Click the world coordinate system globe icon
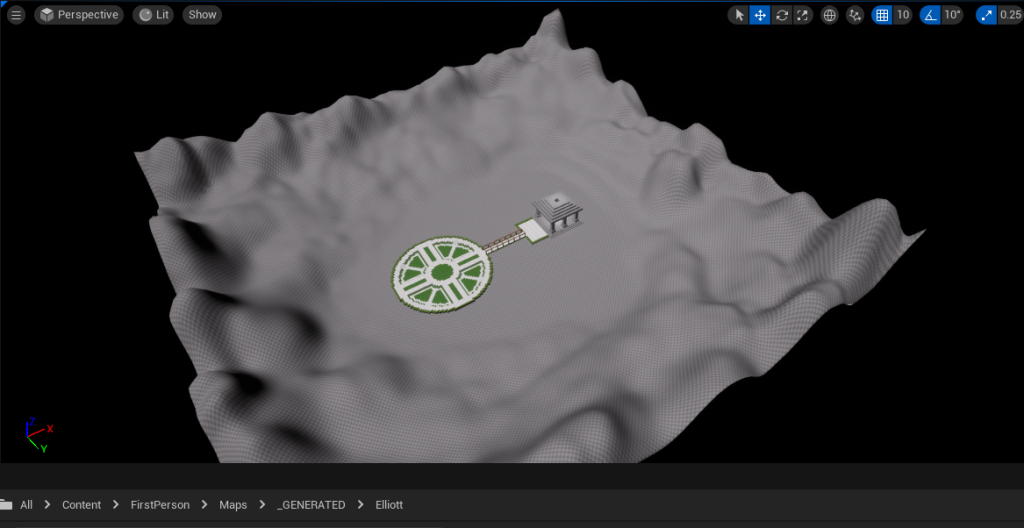The width and height of the screenshot is (1024, 528). pos(829,15)
